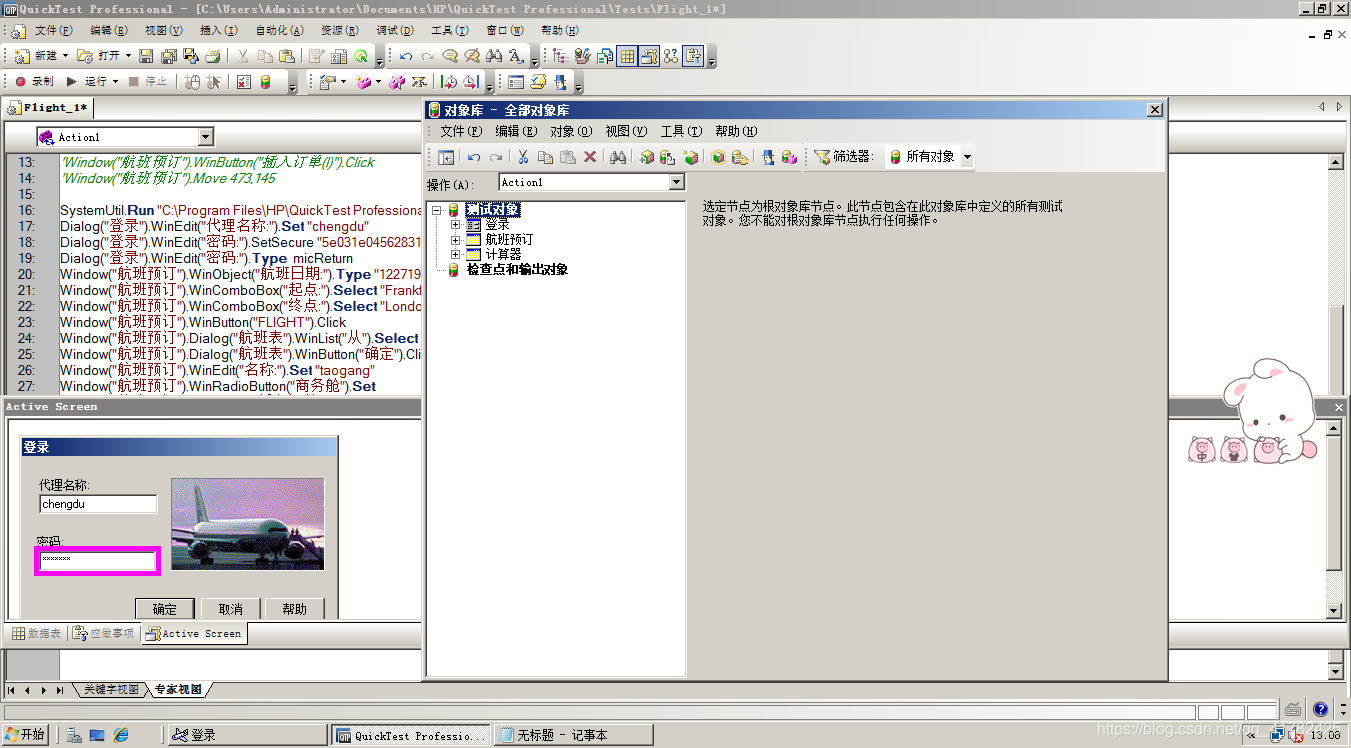Screen dimensions: 1351x748
Task: Click the airplane image in Active Screen
Action: tap(248, 524)
